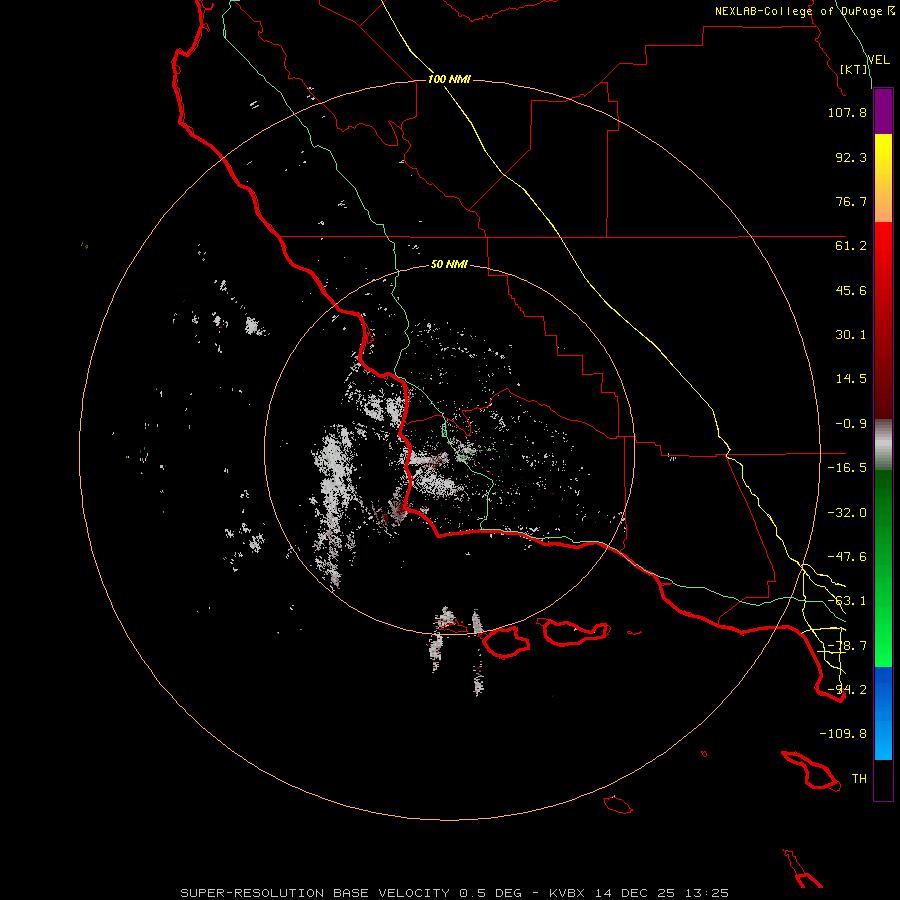This screenshot has width=900, height=900.
Task: Click the TH threshold label
Action: tap(859, 779)
